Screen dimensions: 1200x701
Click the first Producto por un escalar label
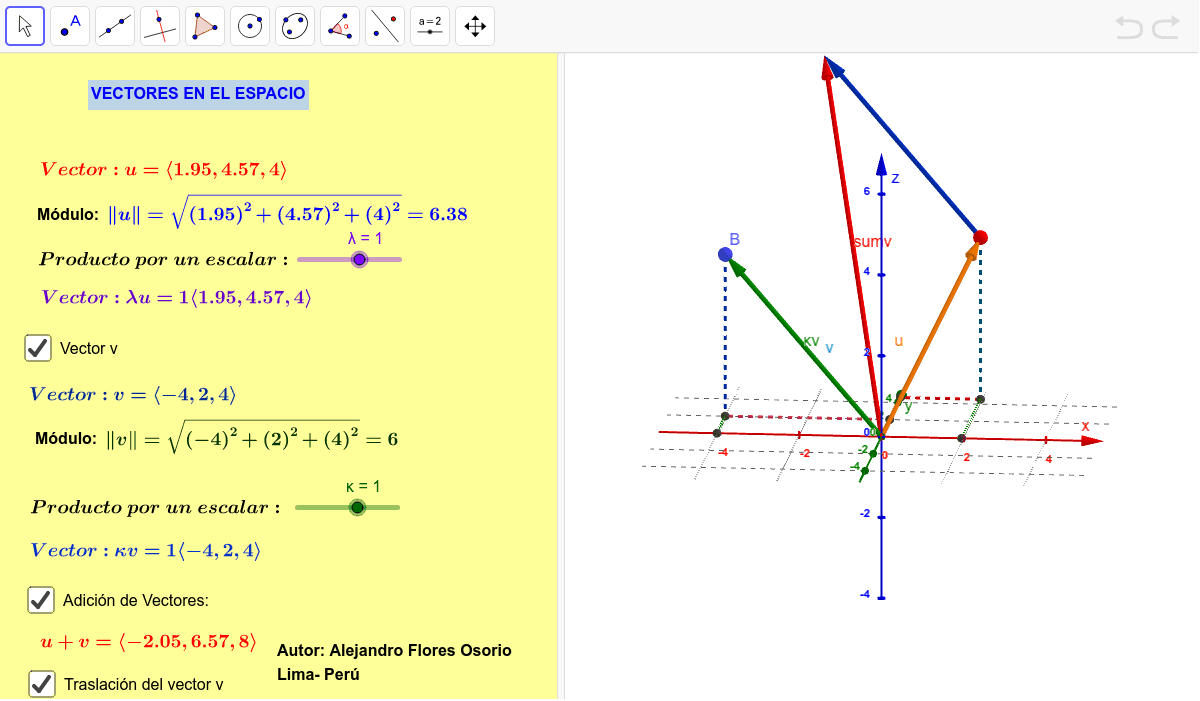[164, 259]
